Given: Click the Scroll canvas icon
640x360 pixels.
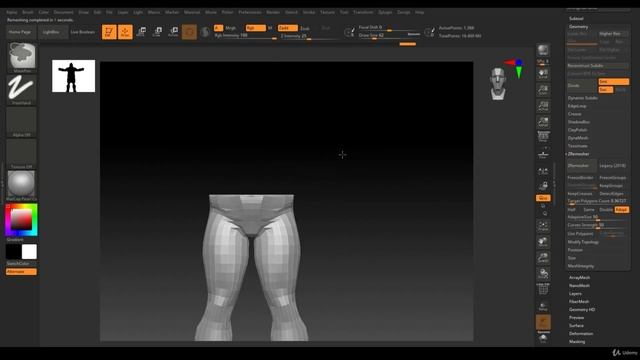Looking at the screenshot, I should pos(543,74).
